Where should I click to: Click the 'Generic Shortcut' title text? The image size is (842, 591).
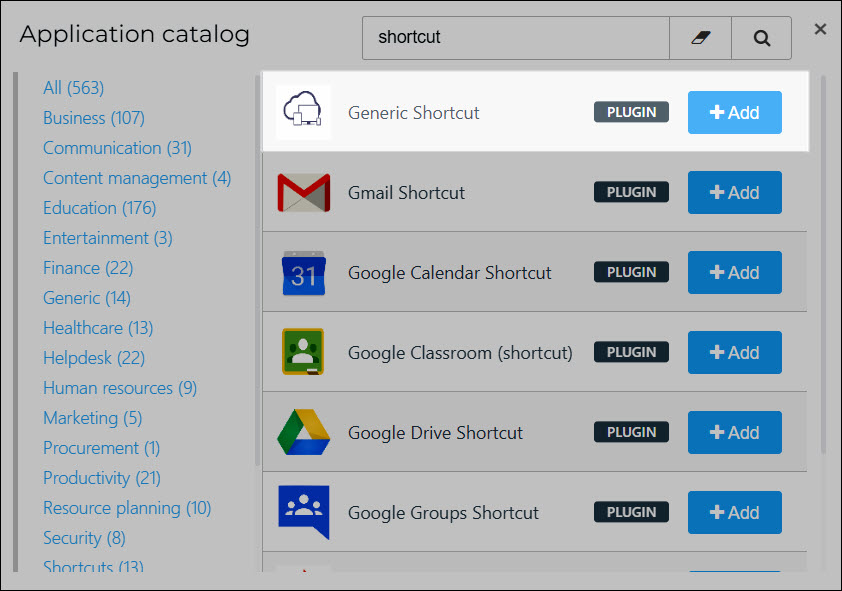[x=413, y=113]
